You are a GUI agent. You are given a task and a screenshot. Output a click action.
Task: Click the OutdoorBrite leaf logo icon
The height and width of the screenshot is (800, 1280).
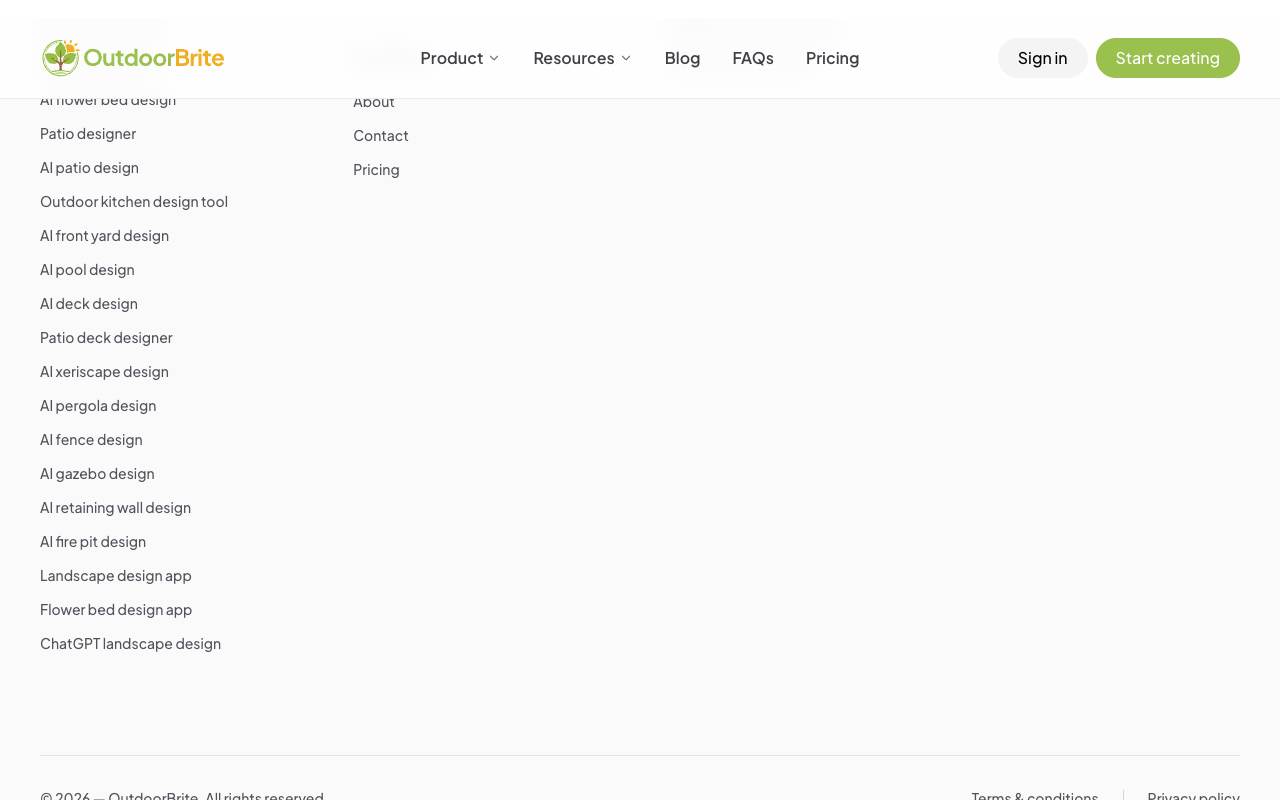(x=61, y=58)
